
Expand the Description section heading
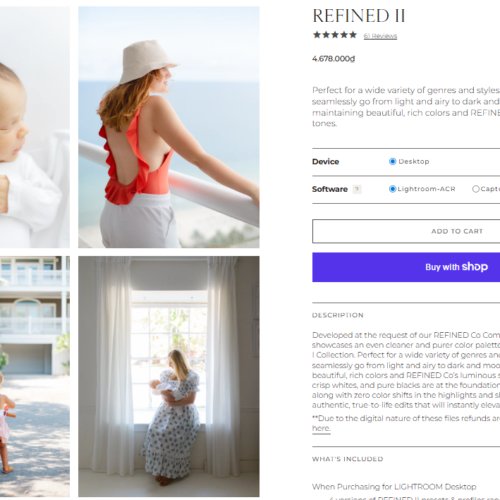(338, 315)
